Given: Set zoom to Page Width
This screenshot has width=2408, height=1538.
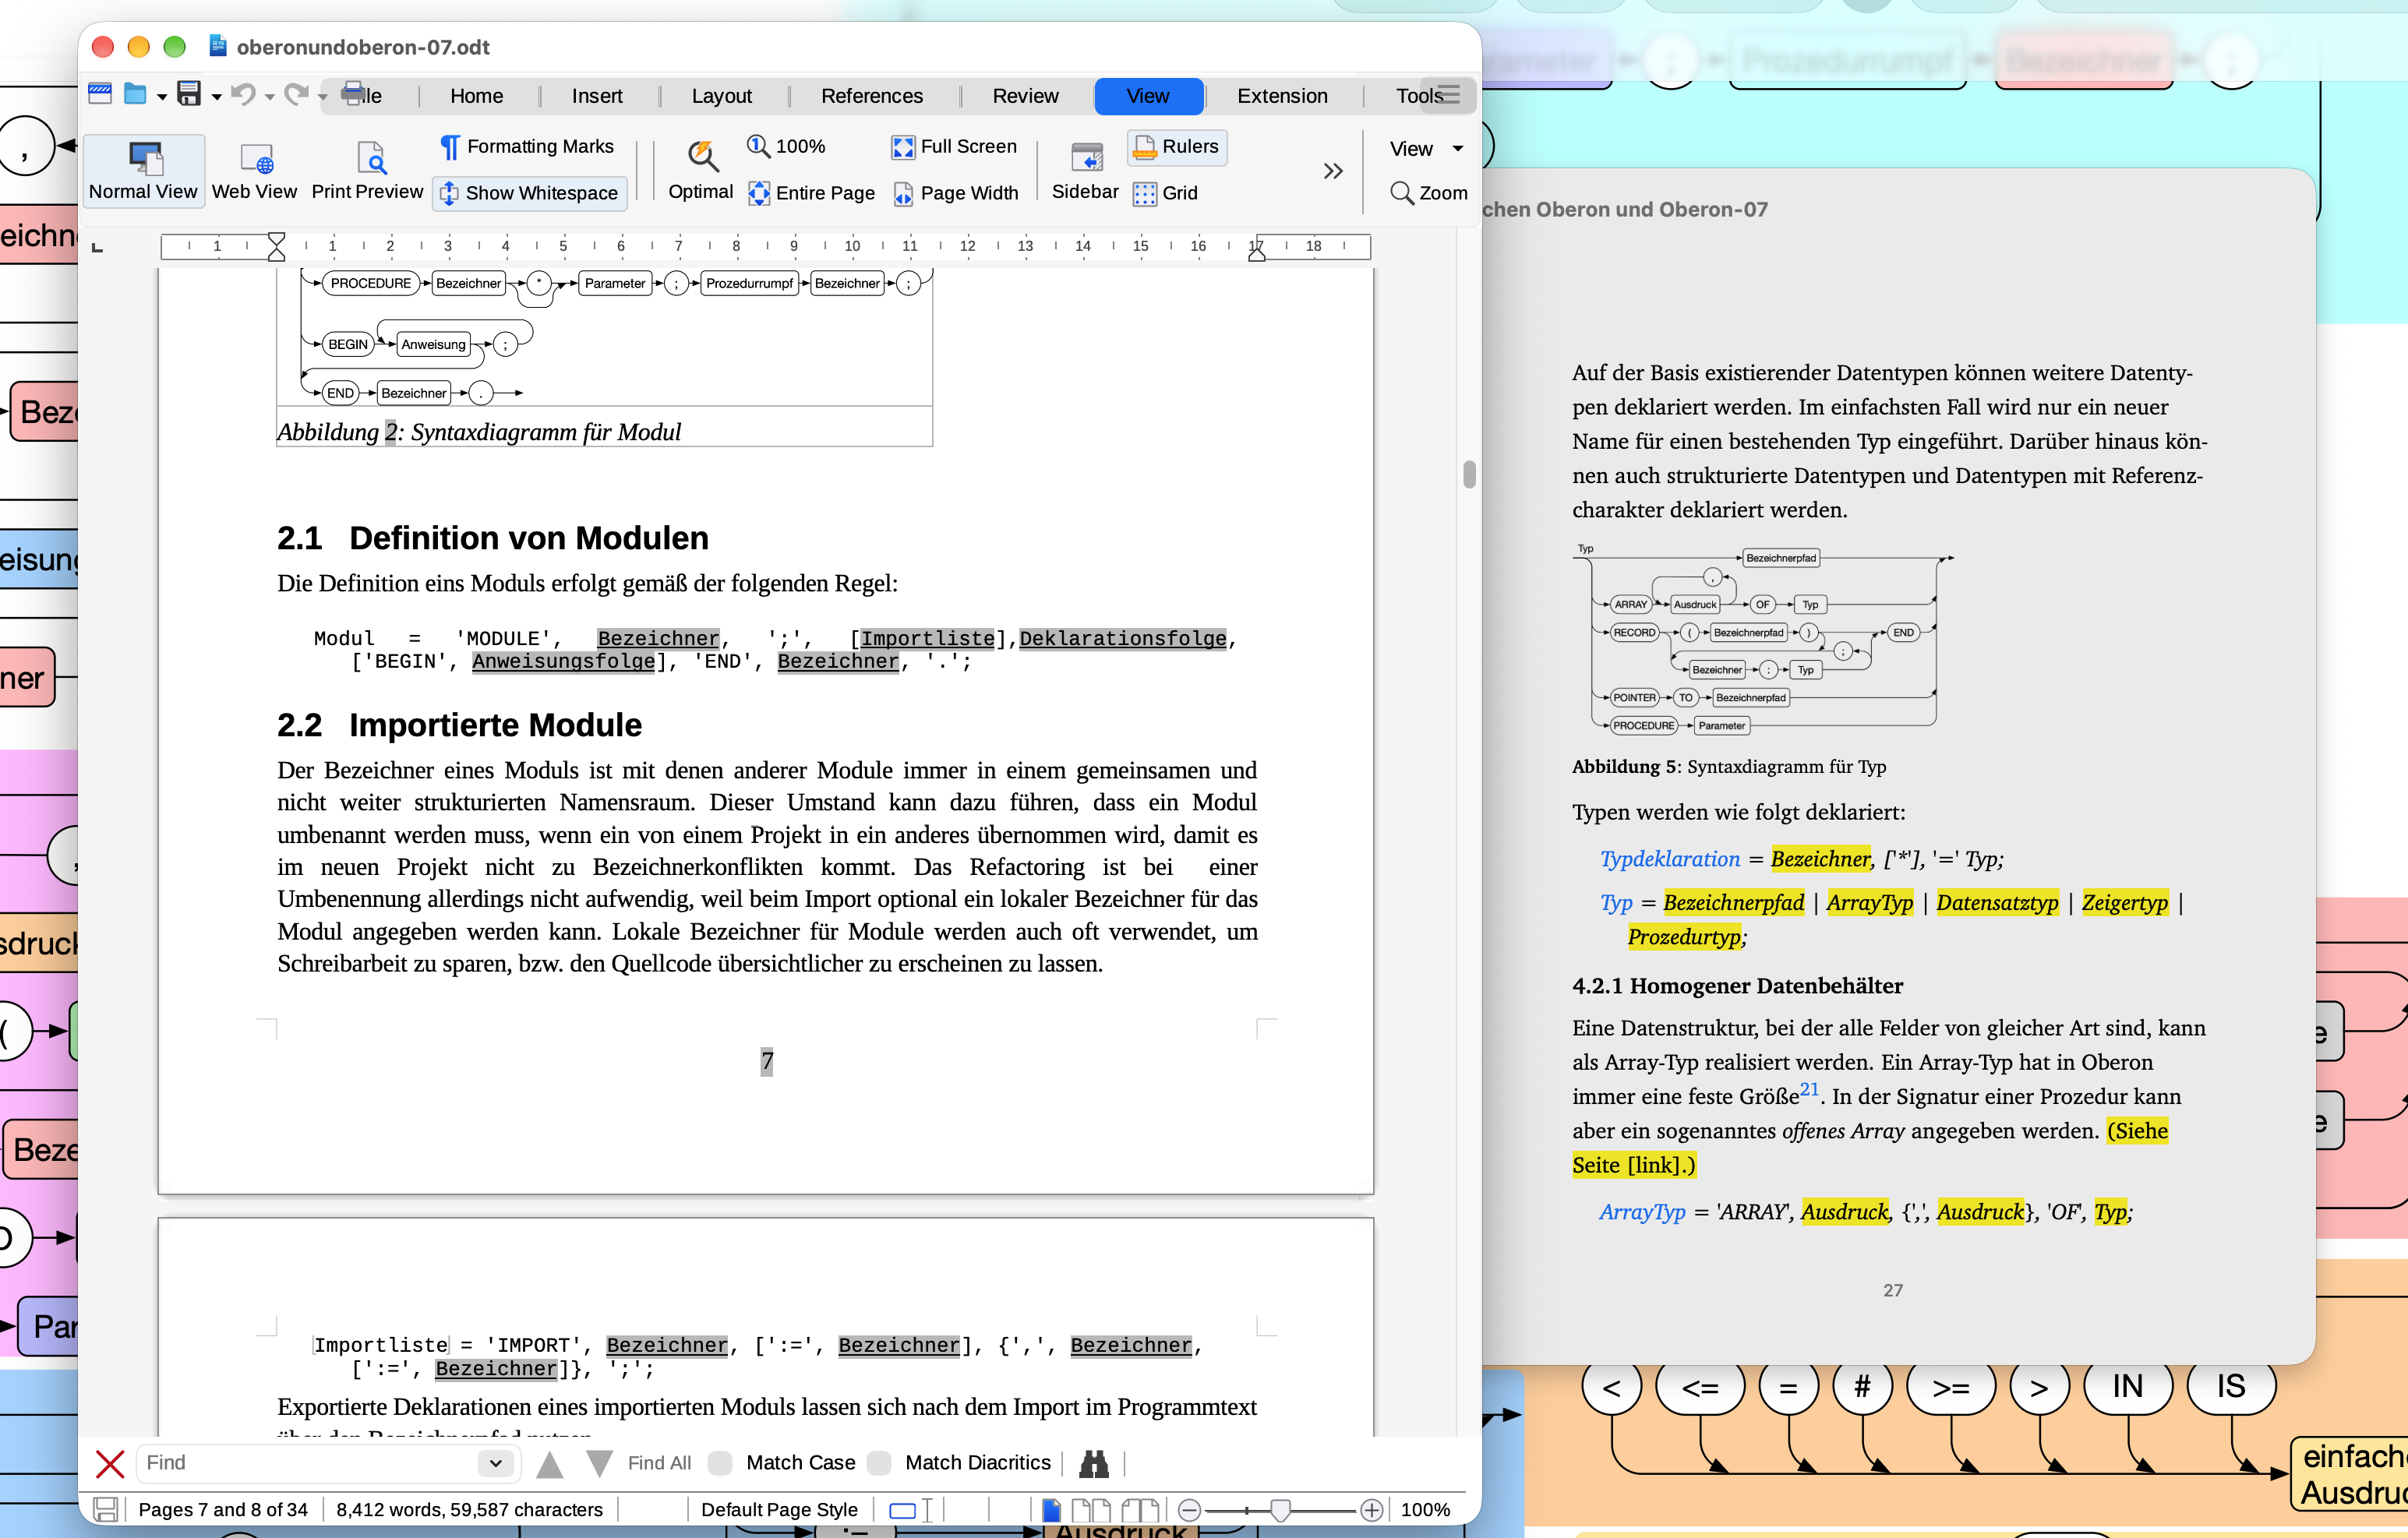Looking at the screenshot, I should point(956,193).
